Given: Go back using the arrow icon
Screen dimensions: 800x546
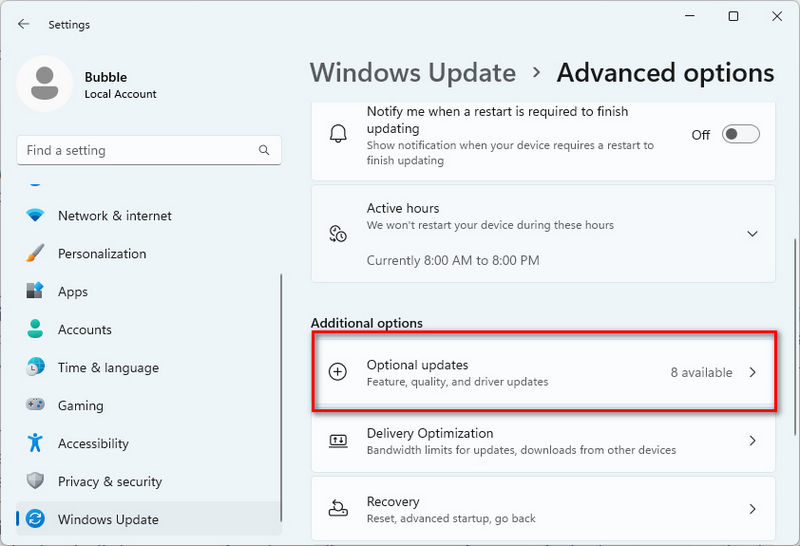Looking at the screenshot, I should click(23, 24).
